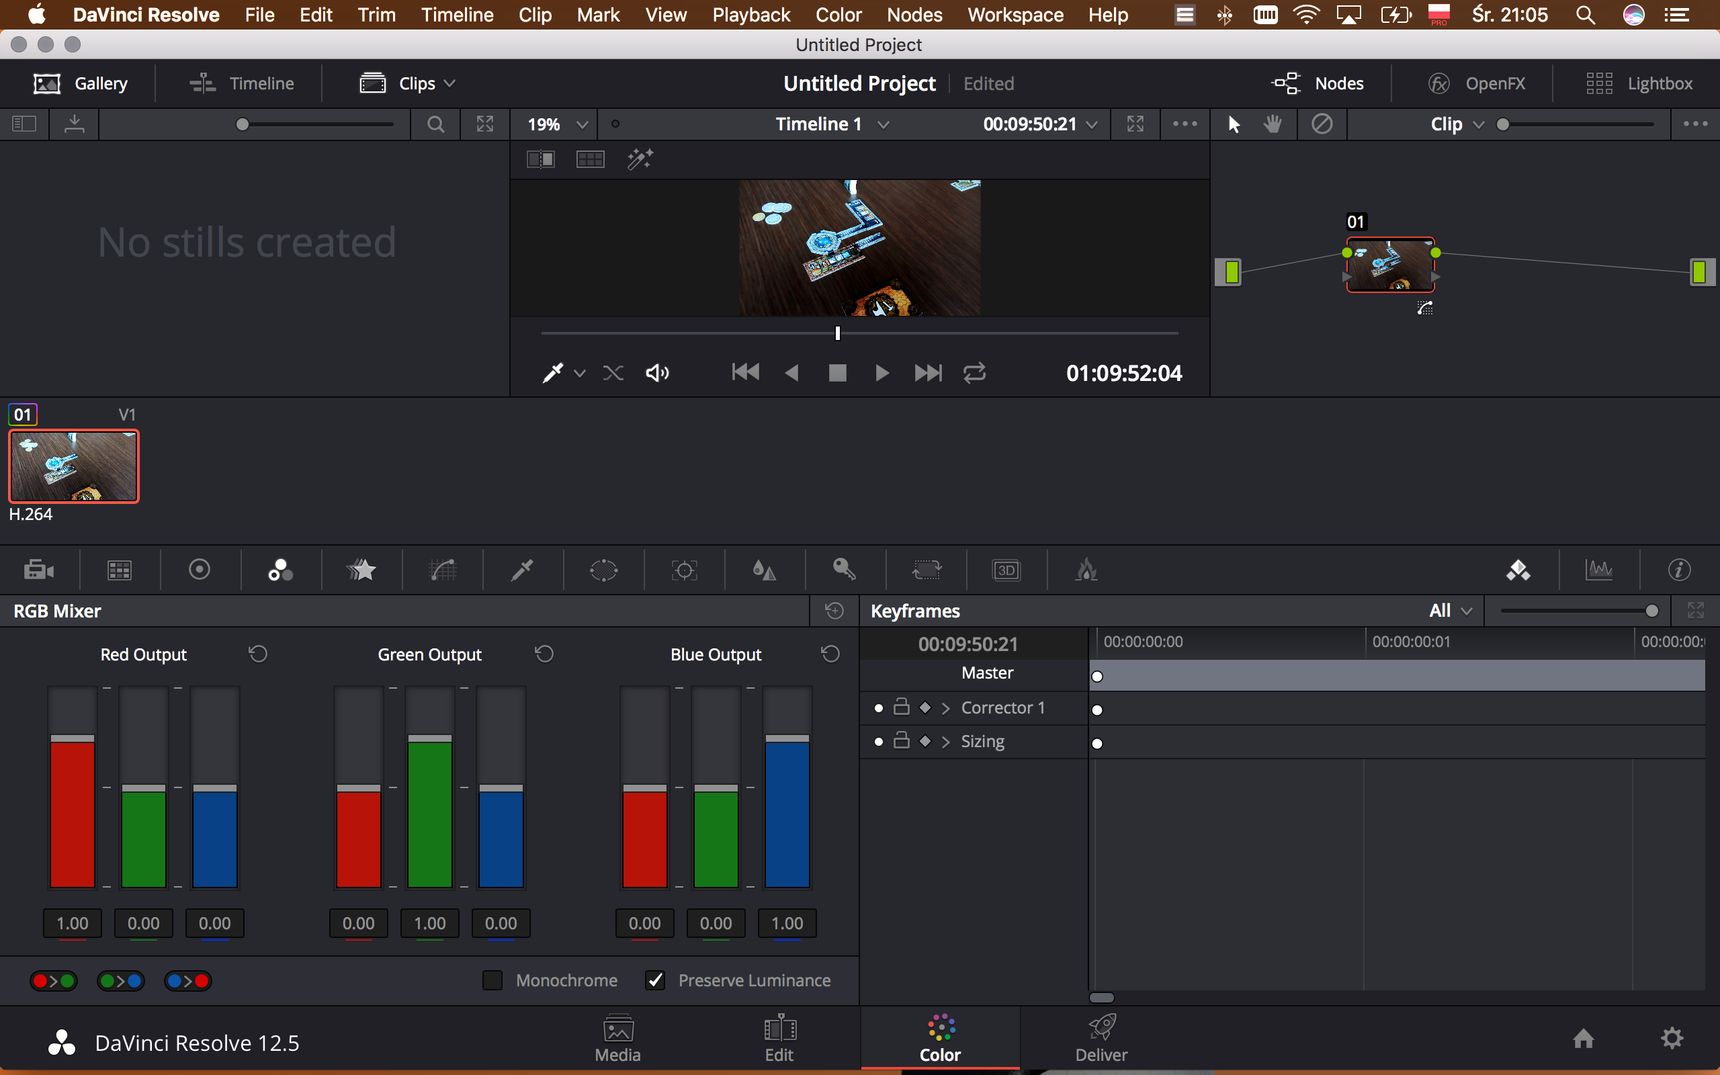Swap blue and red channels
Screen dimensions: 1720x1075
pos(188,981)
